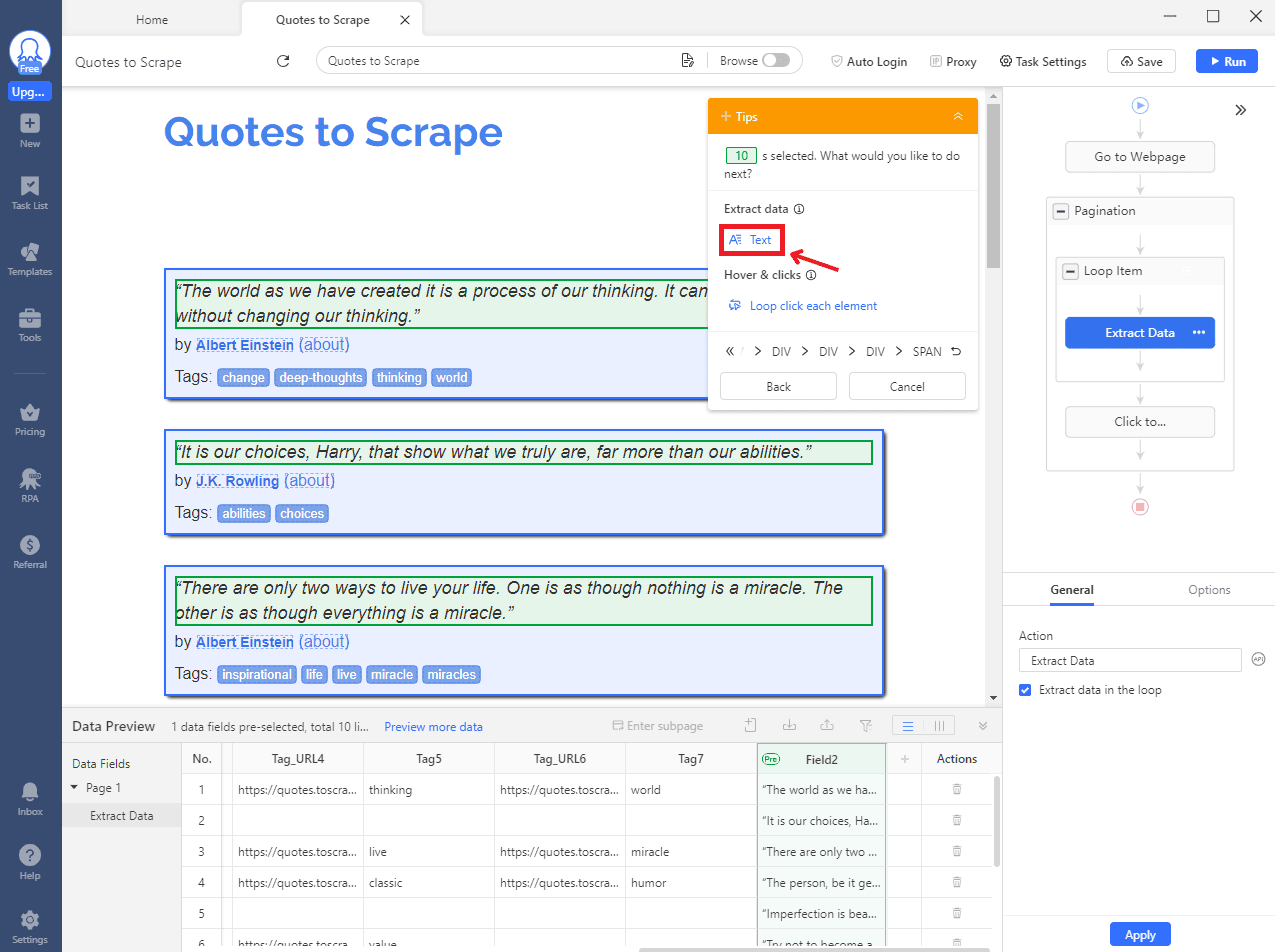Collapse the Tips panel with chevron

pos(957,117)
